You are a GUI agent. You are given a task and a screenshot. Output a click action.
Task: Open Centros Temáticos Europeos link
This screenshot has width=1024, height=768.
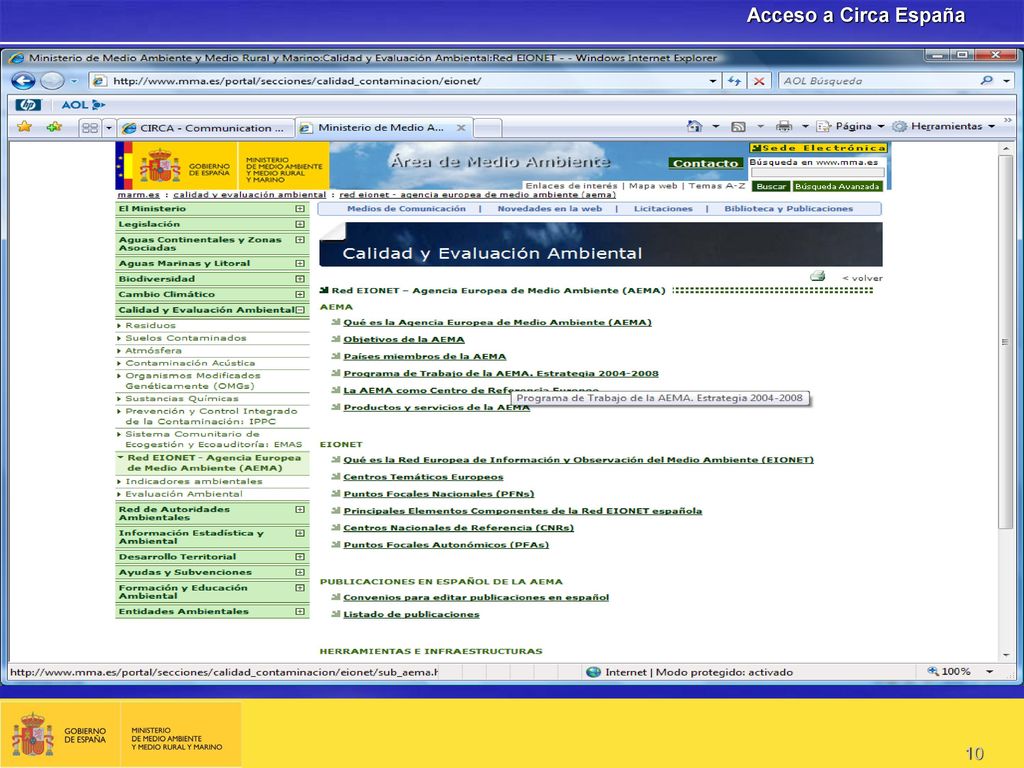423,477
